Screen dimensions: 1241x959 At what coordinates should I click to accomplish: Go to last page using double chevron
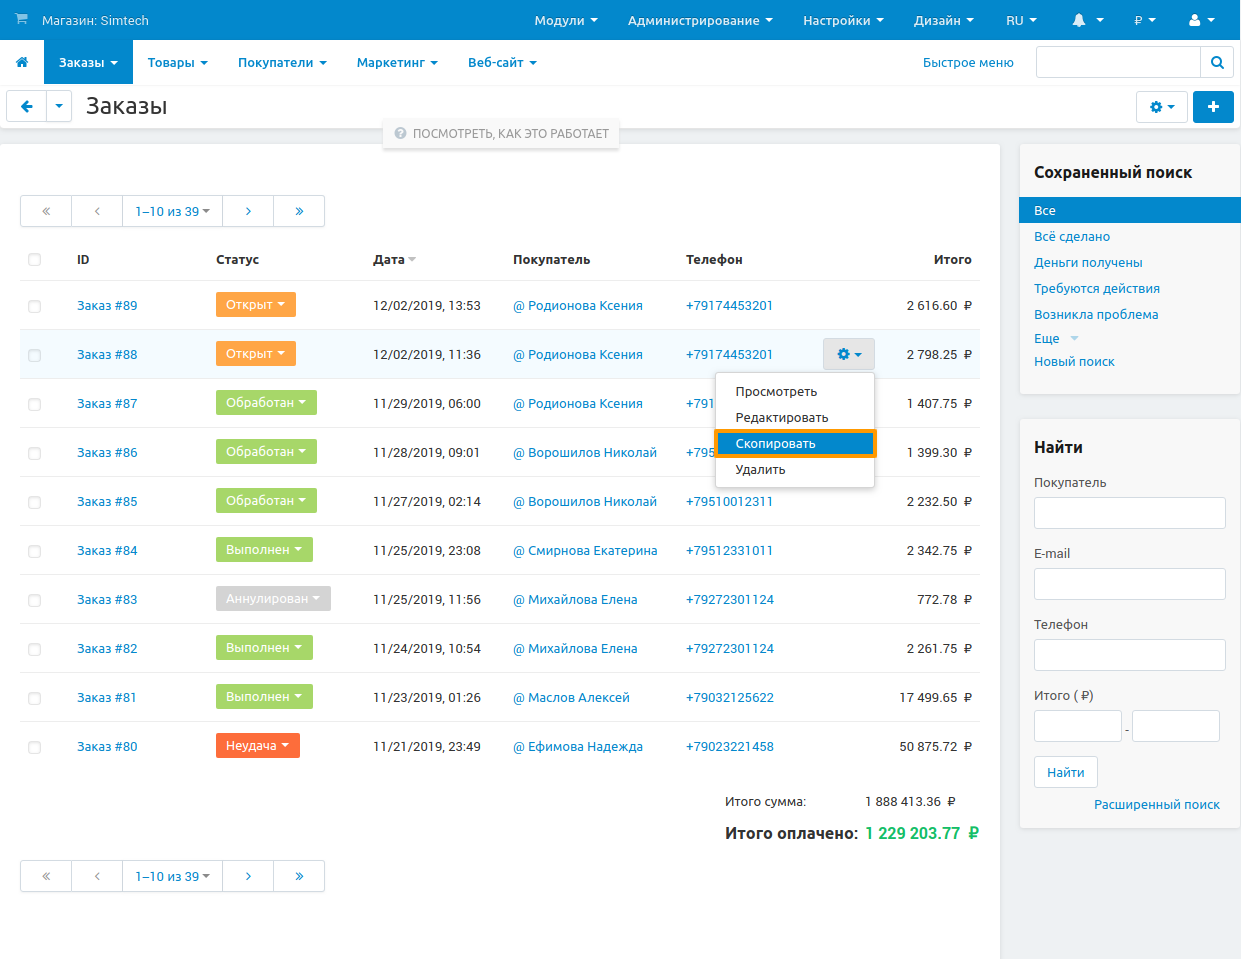click(x=299, y=211)
